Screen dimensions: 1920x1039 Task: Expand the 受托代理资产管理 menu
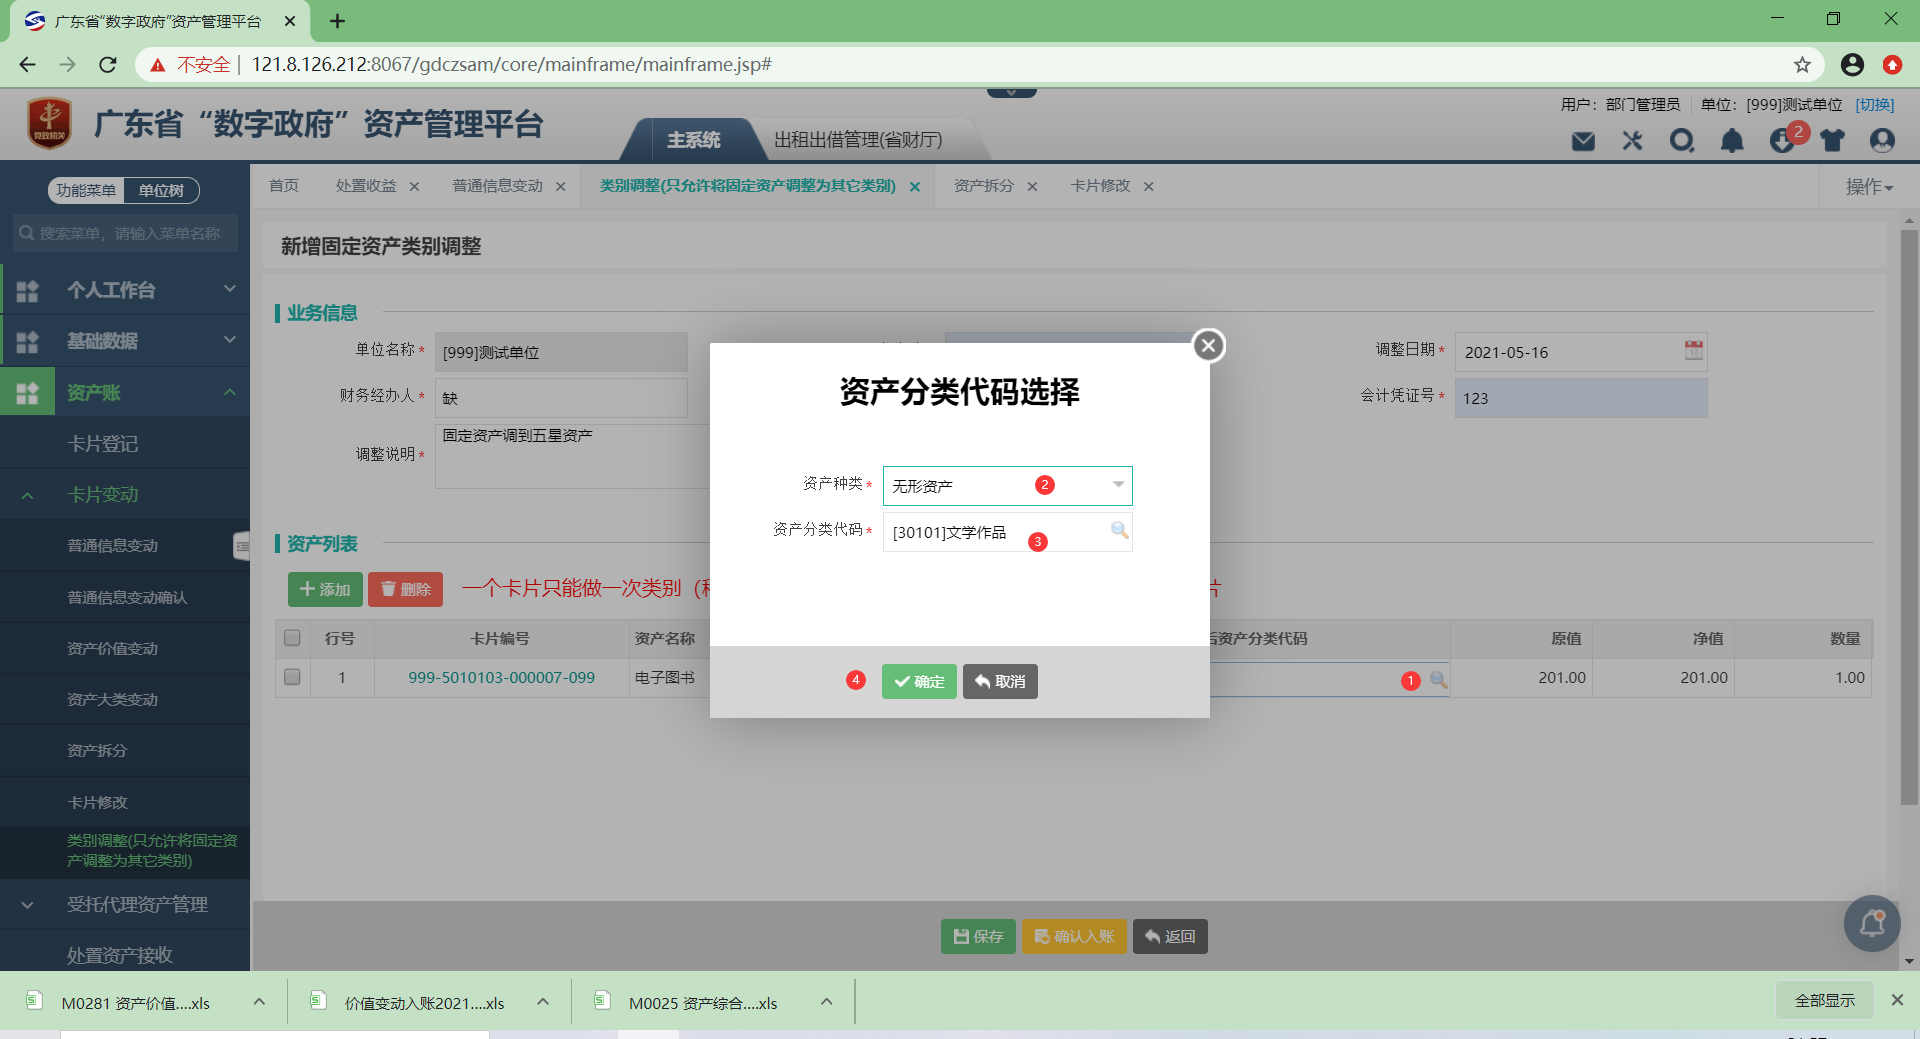pyautogui.click(x=125, y=905)
